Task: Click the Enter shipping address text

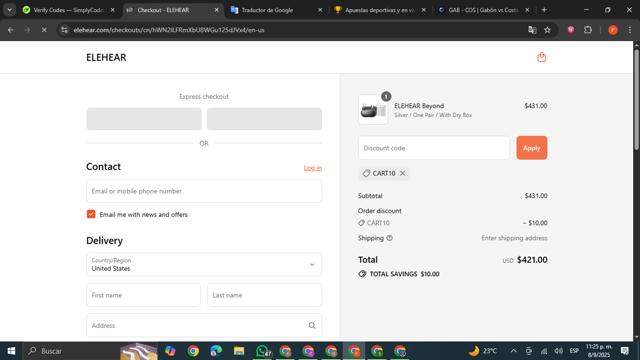Action: click(514, 238)
